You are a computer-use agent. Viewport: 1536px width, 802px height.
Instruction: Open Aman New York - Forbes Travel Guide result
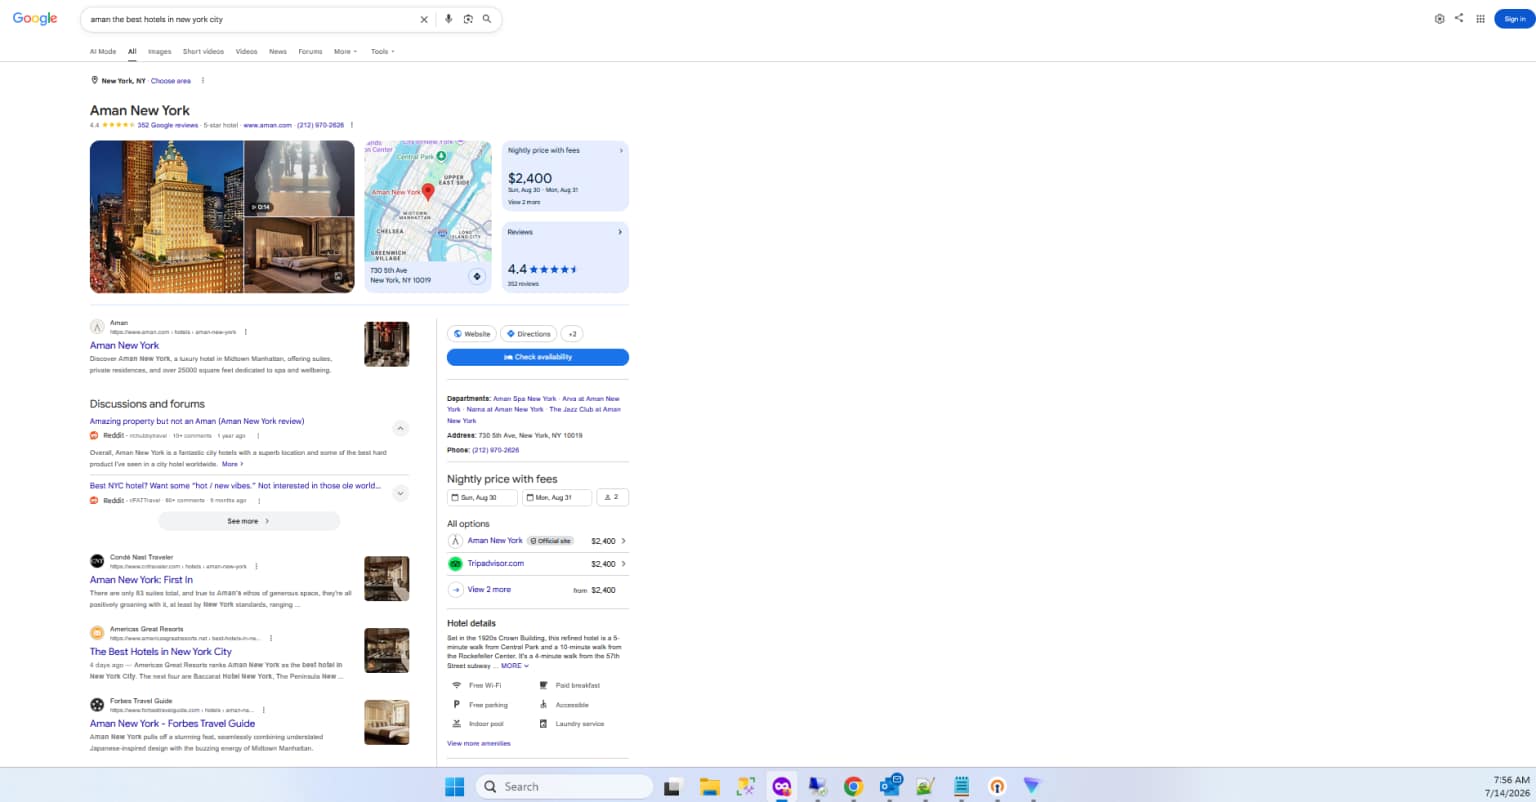tap(172, 724)
